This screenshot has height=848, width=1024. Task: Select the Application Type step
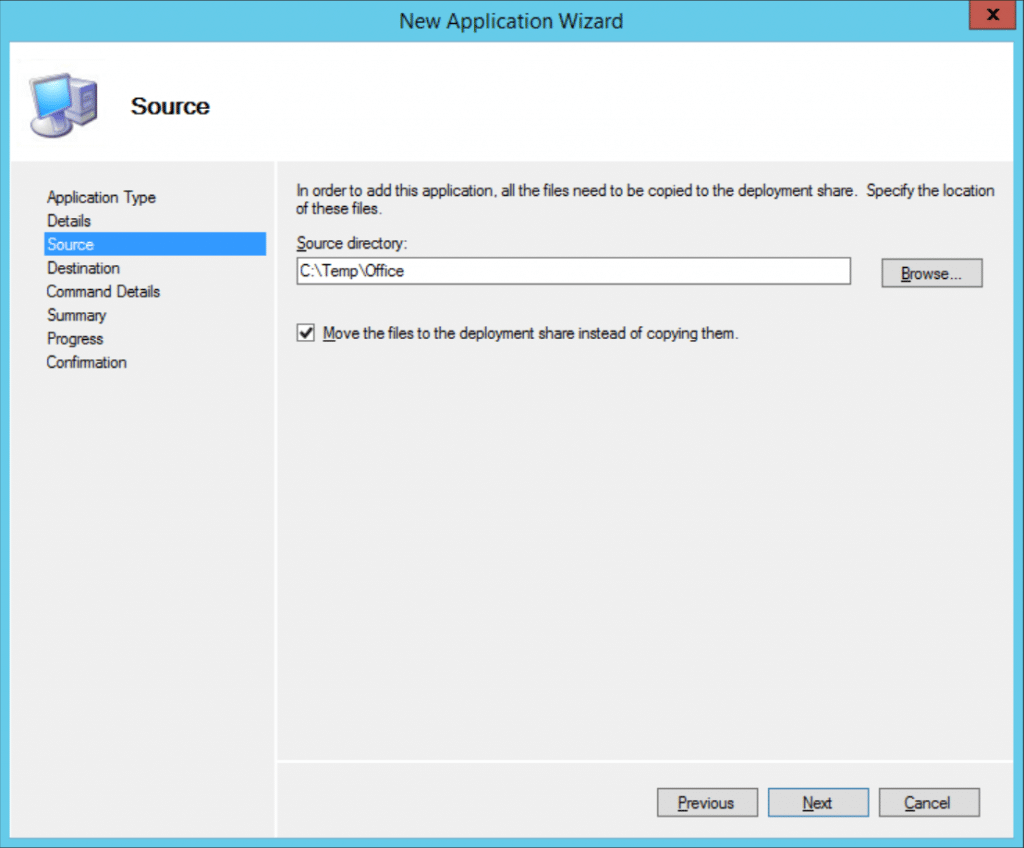101,197
